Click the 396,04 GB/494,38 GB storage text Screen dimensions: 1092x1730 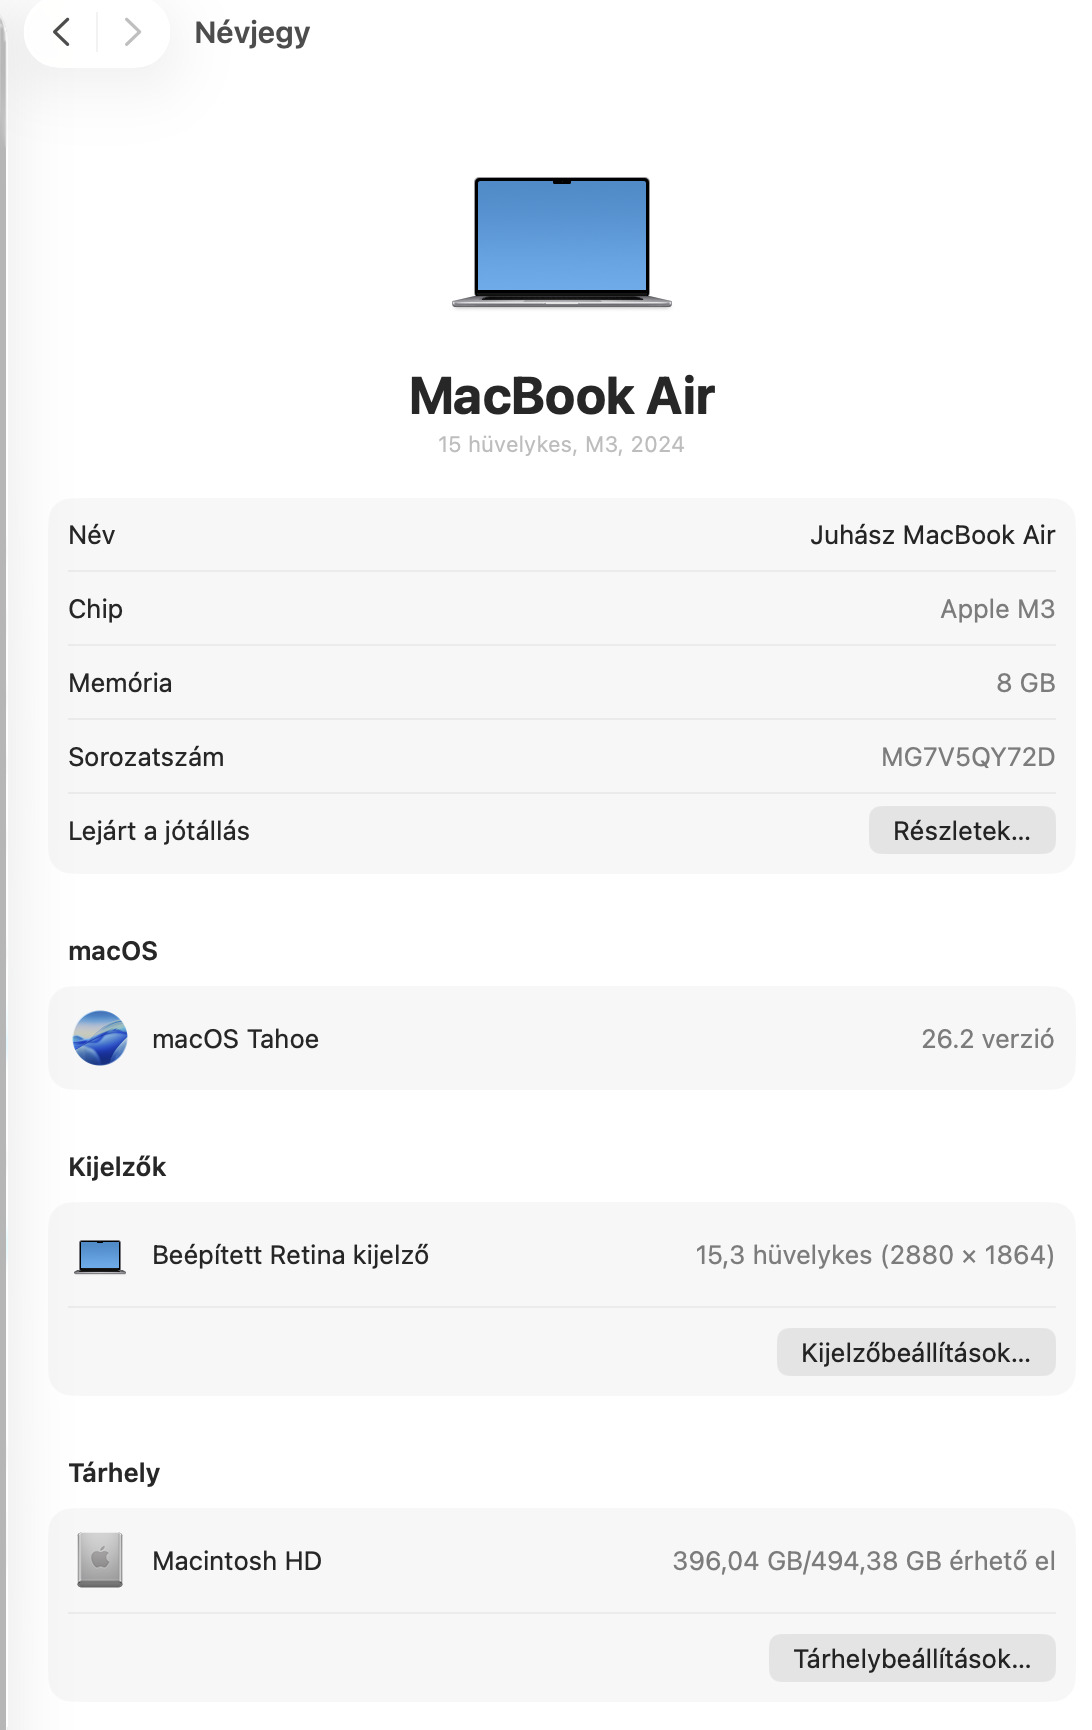pos(864,1561)
